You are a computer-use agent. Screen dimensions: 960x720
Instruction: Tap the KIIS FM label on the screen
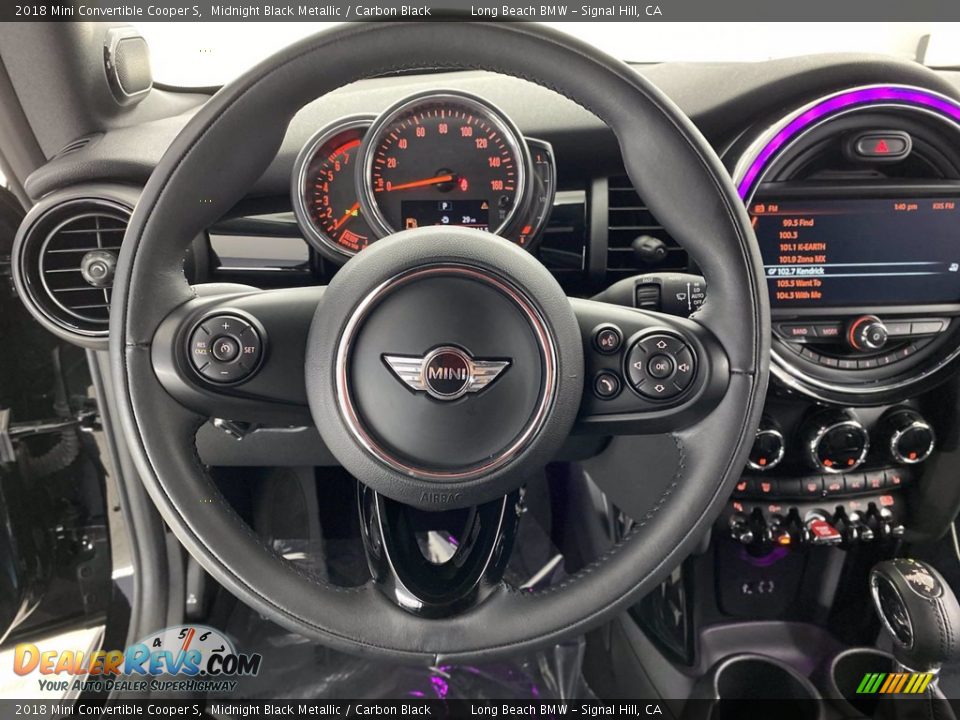944,206
